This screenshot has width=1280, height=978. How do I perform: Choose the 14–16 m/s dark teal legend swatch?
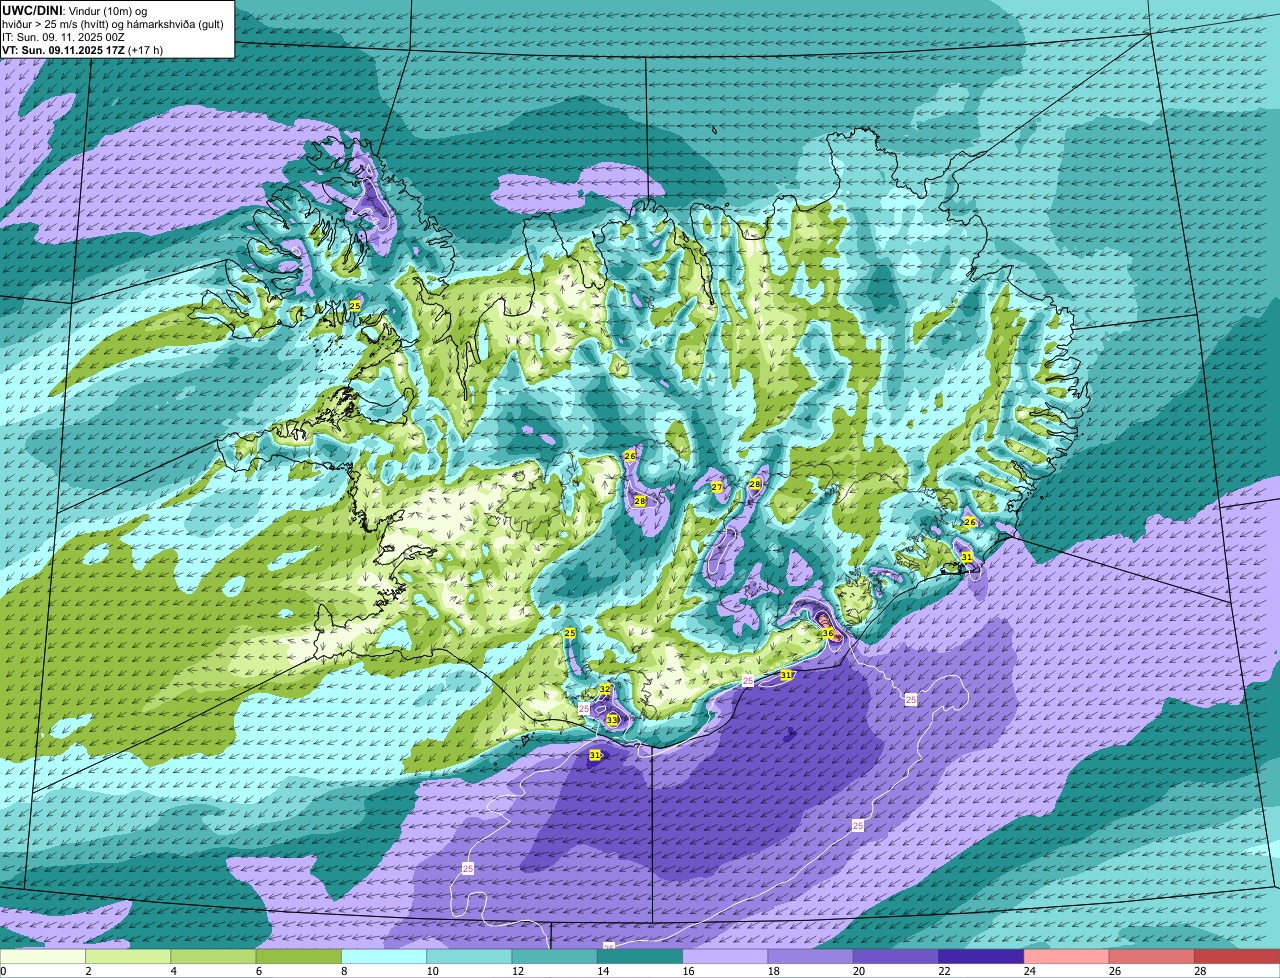pyautogui.click(x=640, y=957)
